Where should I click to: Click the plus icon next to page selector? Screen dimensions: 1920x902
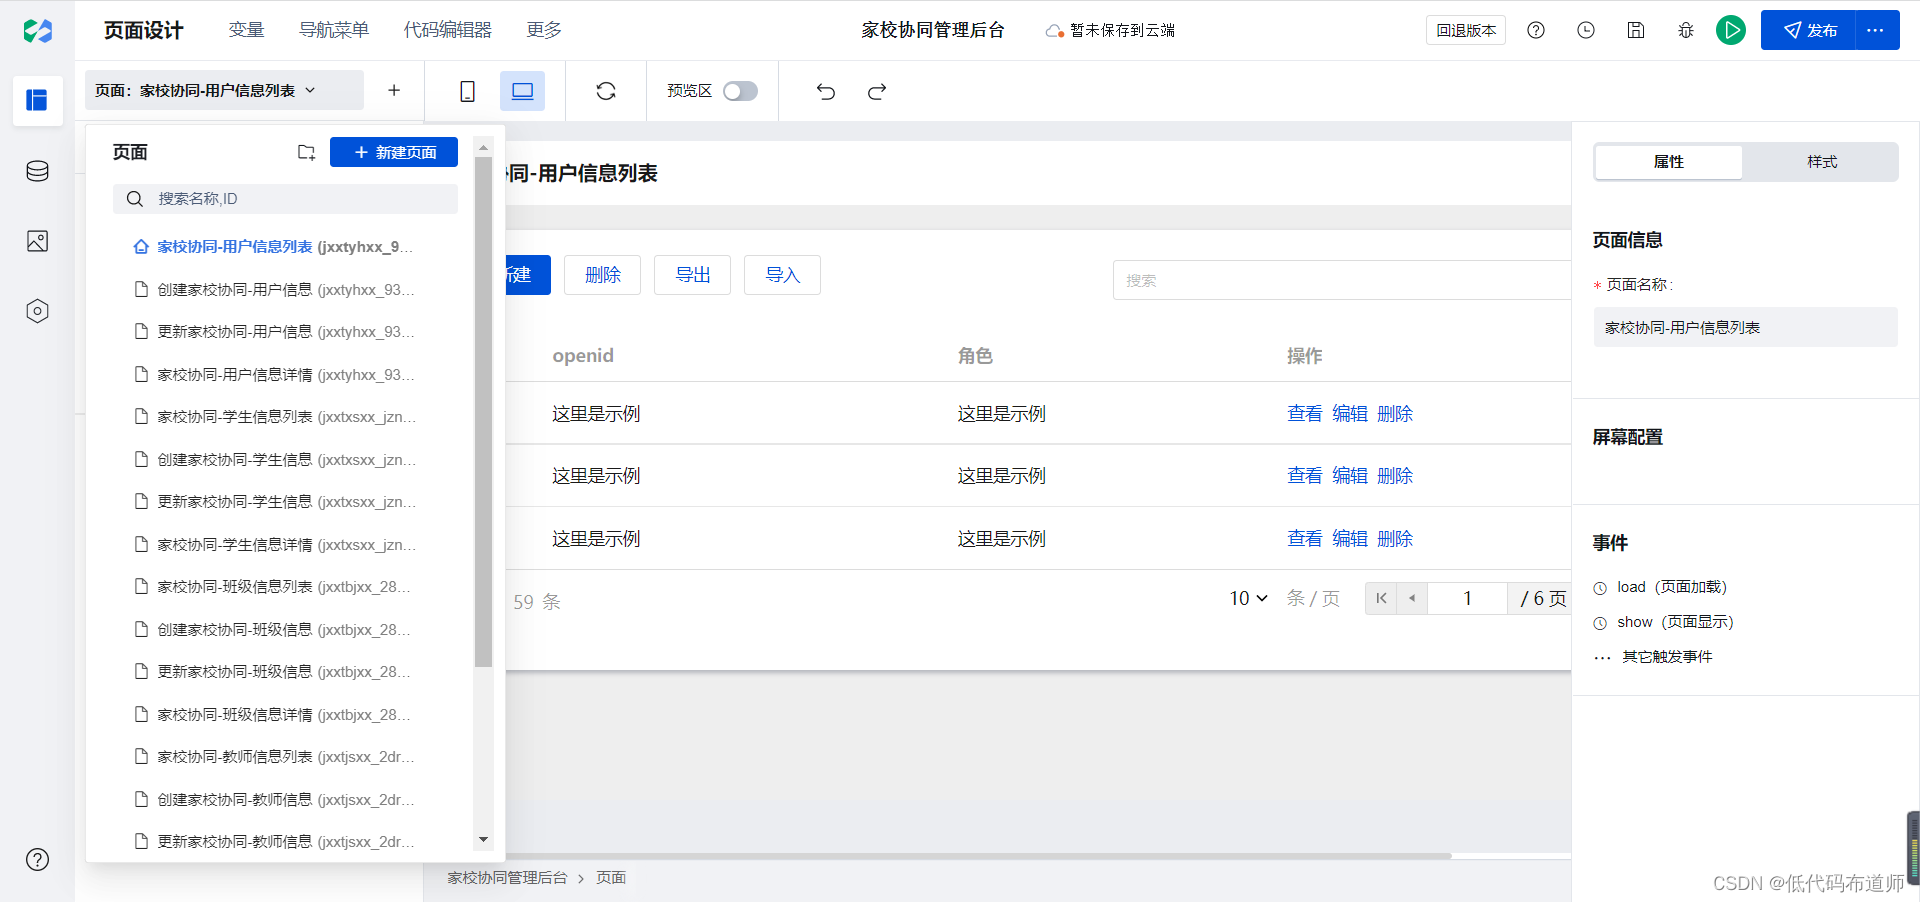[x=394, y=90]
